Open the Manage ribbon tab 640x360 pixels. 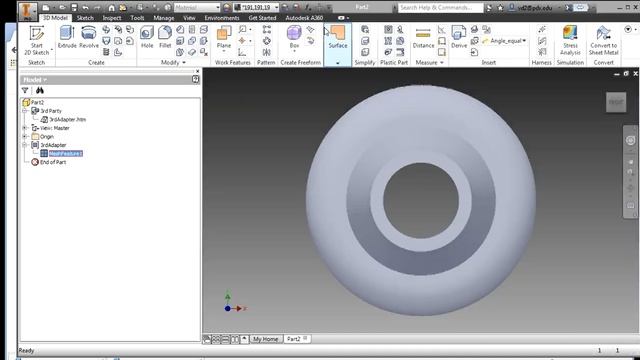(164, 18)
